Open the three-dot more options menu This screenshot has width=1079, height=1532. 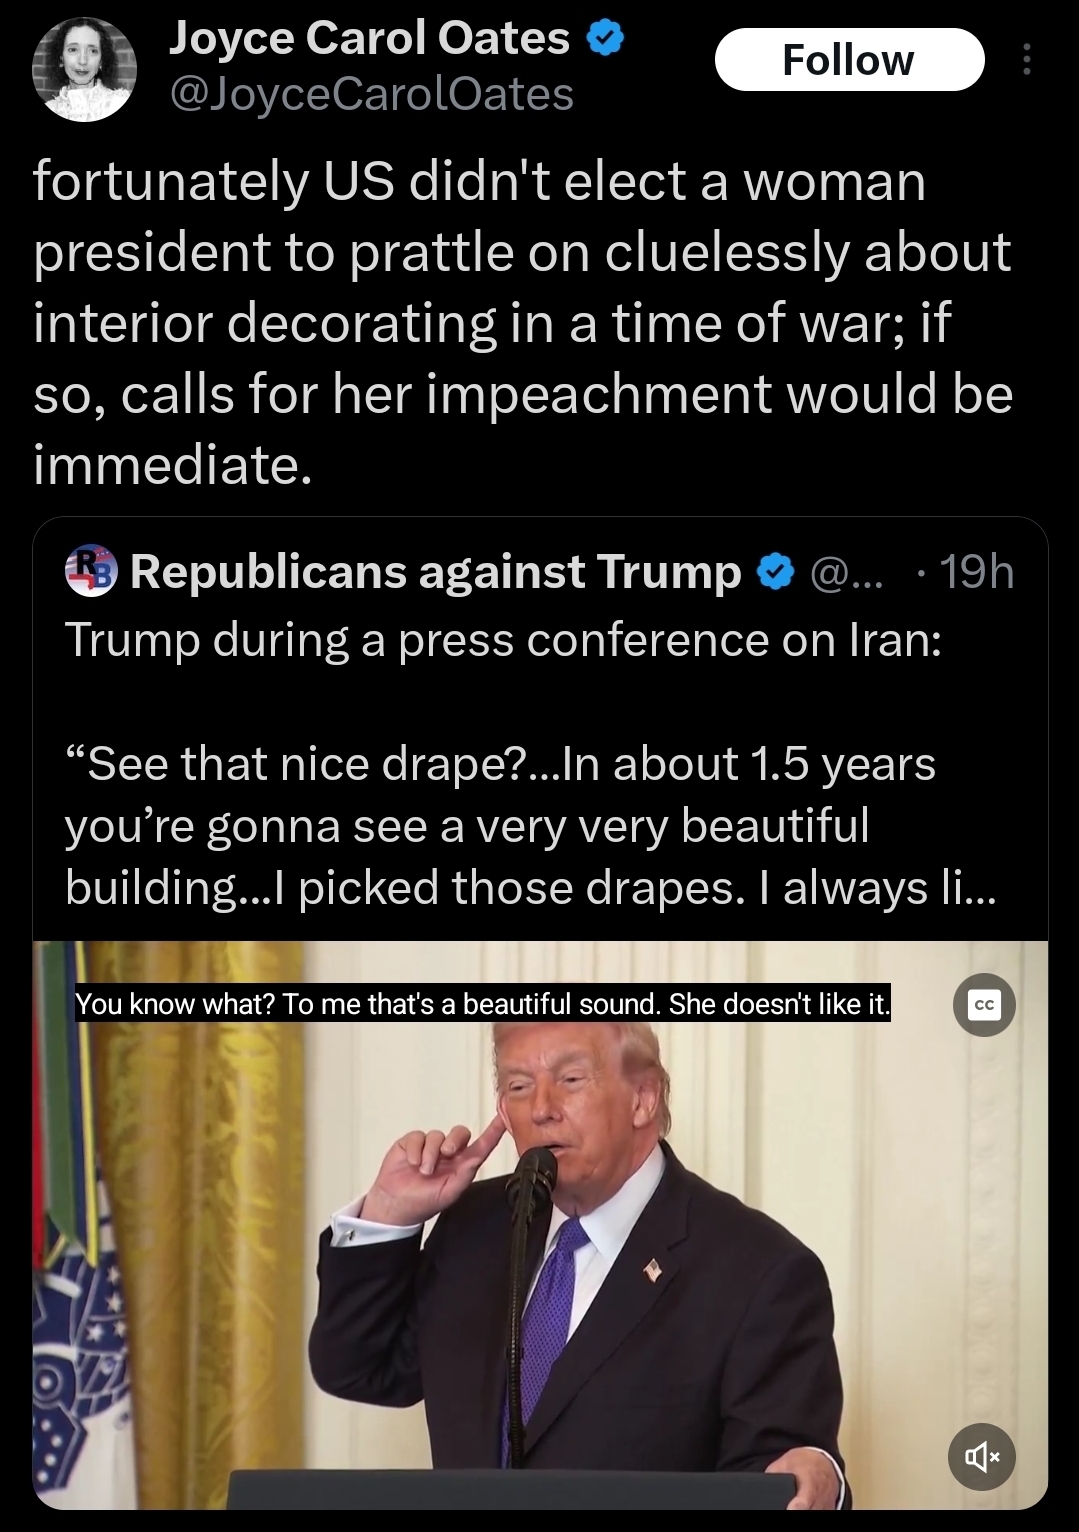(x=1025, y=61)
